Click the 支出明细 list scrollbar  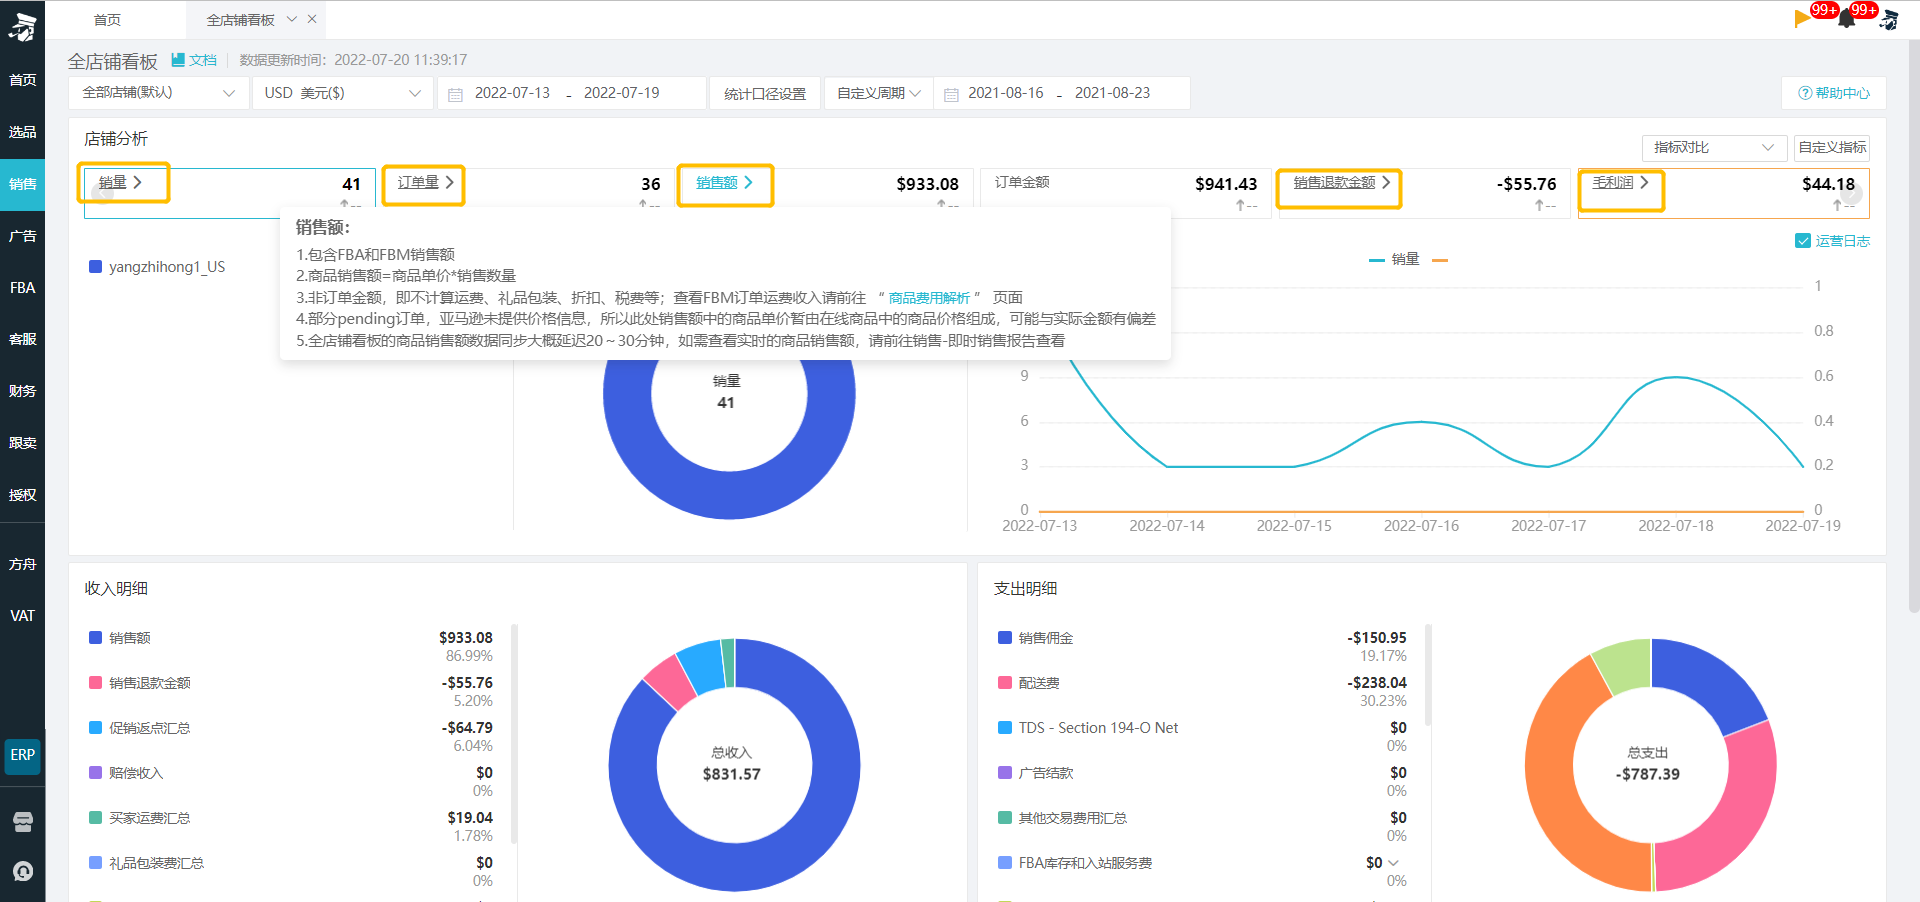(1428, 675)
